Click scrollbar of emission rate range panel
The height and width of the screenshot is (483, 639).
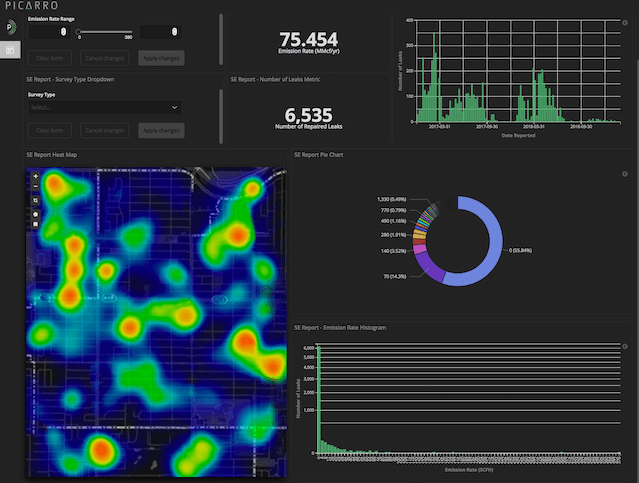221,39
